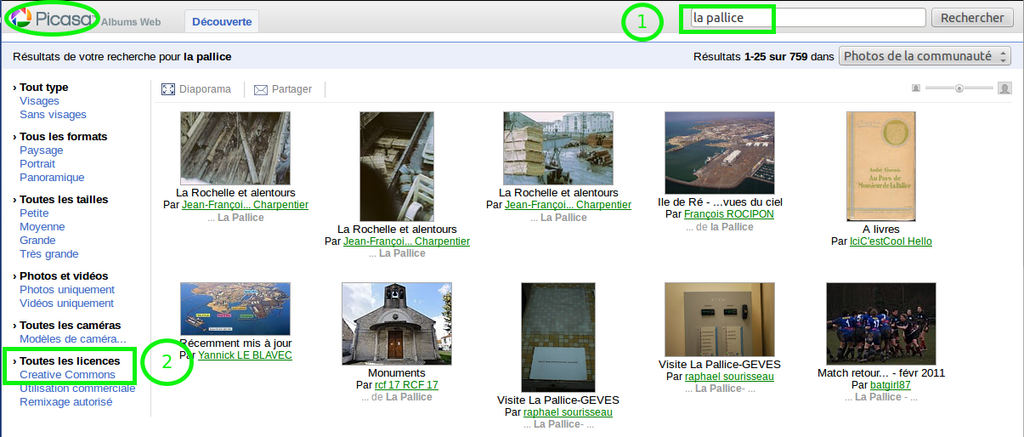Show Vidéos uniquement results
Image resolution: width=1024 pixels, height=437 pixels.
coord(67,303)
